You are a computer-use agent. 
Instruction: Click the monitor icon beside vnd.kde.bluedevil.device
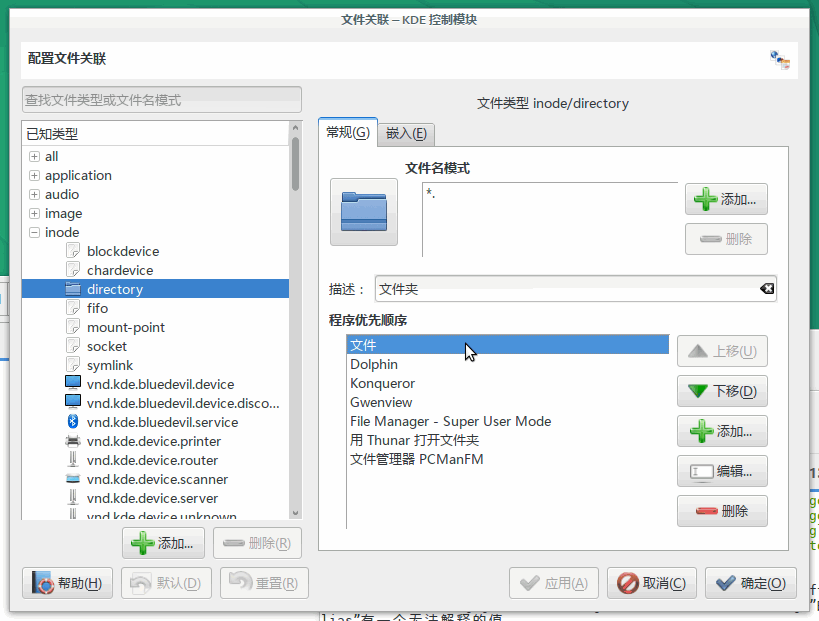click(73, 384)
